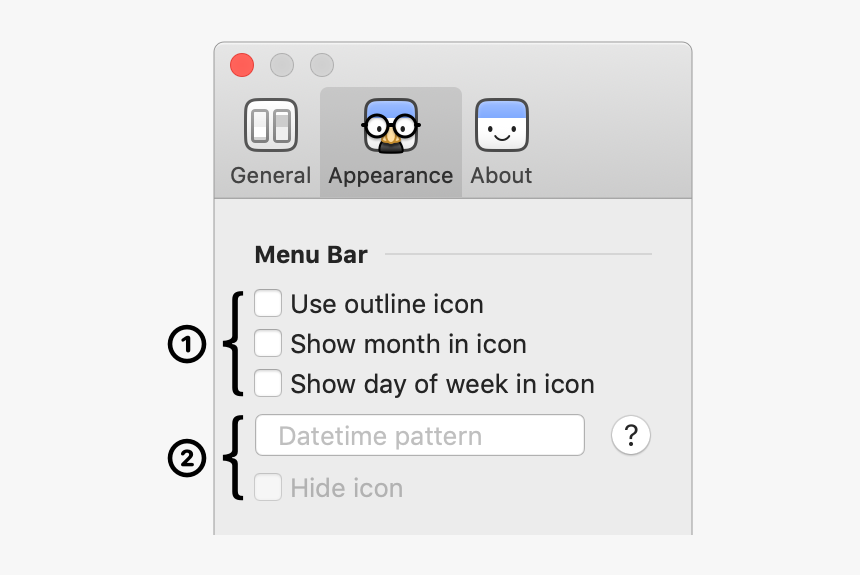Tick the Show month in icon checkbox
Image resolution: width=860 pixels, height=575 pixels.
tap(268, 344)
